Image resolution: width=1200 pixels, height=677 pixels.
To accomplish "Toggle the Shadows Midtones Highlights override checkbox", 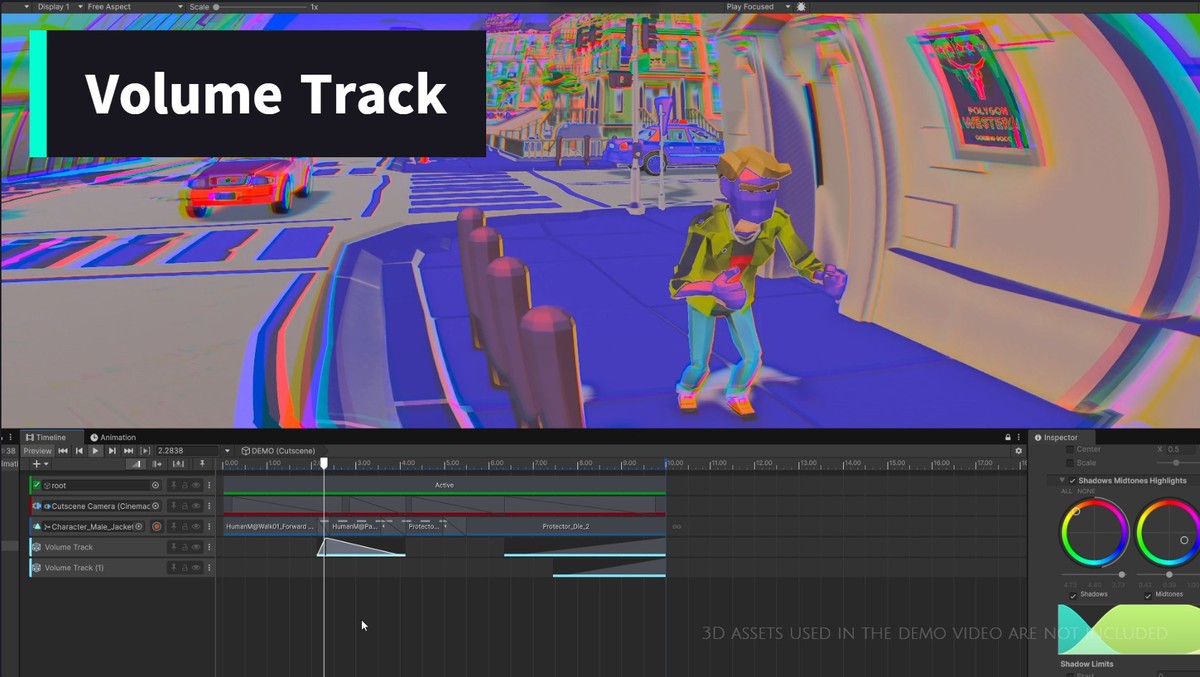I will click(x=1073, y=481).
